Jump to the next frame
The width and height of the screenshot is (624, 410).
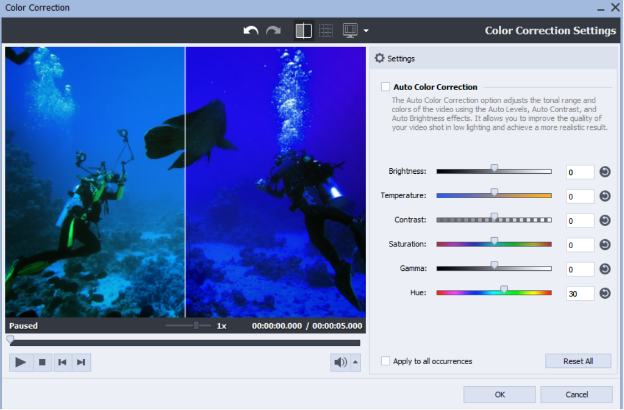point(81,362)
